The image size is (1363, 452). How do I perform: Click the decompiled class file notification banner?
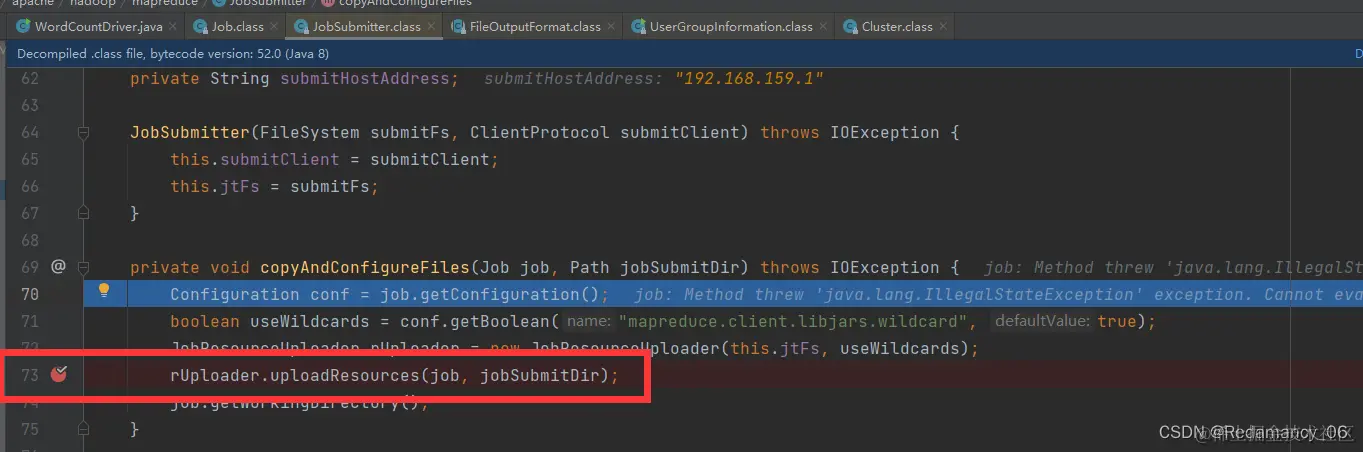pyautogui.click(x=681, y=53)
